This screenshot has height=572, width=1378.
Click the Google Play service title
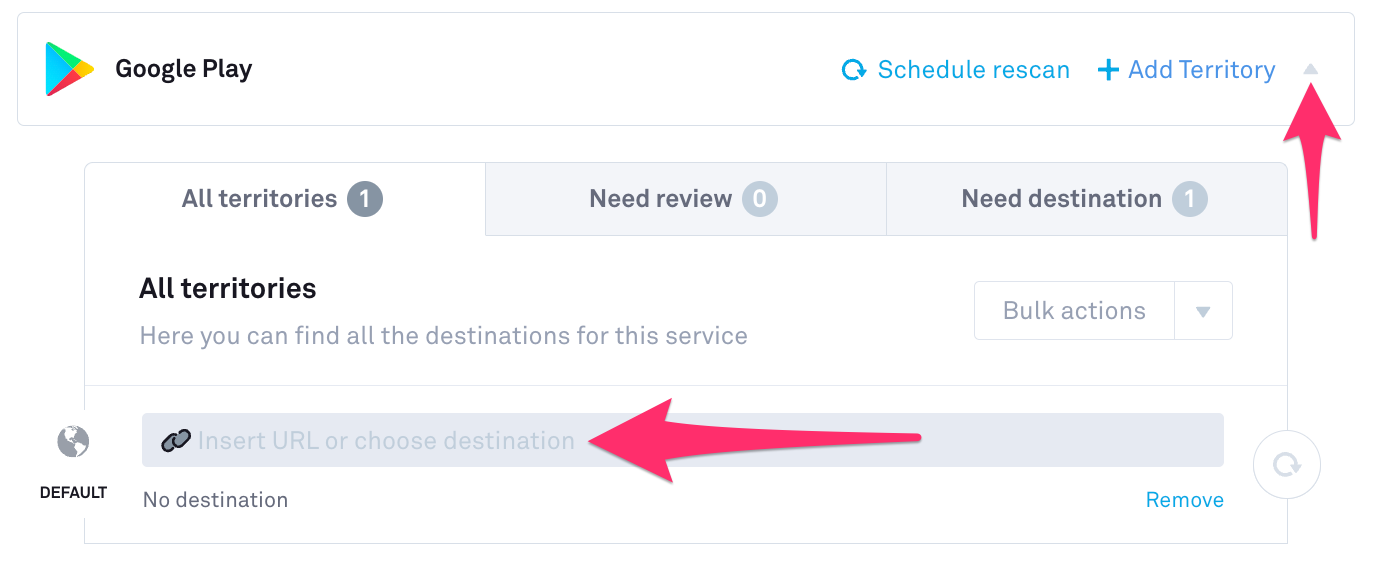coord(183,69)
